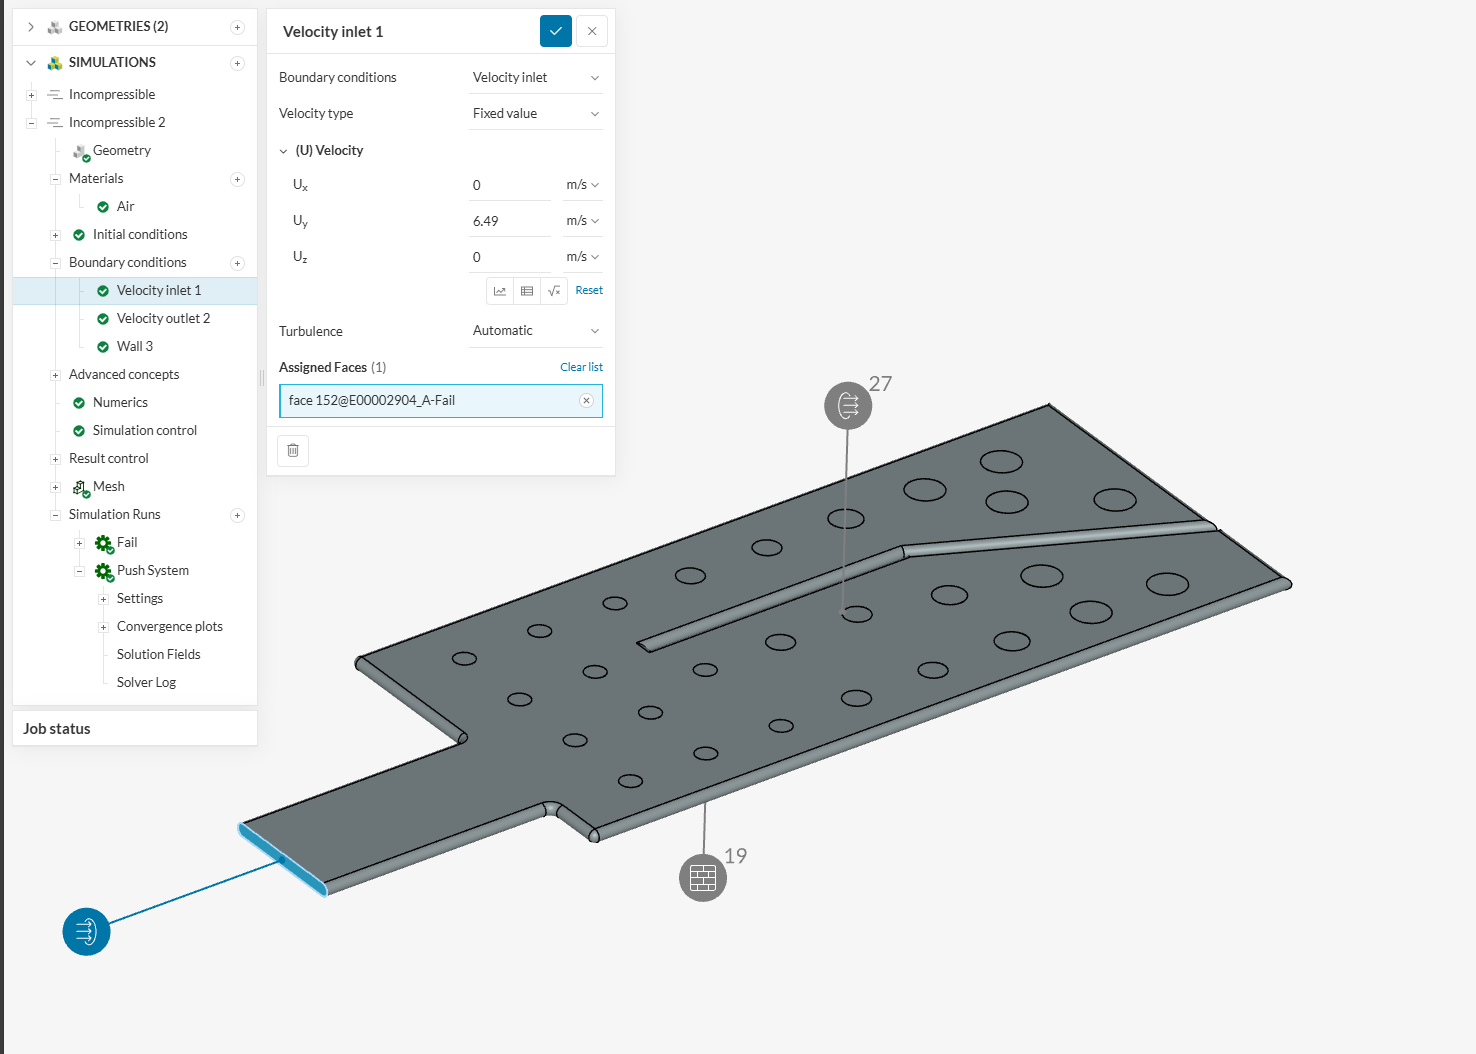Click the GEOMETRIES section icon
This screenshot has width=1476, height=1054.
55,27
